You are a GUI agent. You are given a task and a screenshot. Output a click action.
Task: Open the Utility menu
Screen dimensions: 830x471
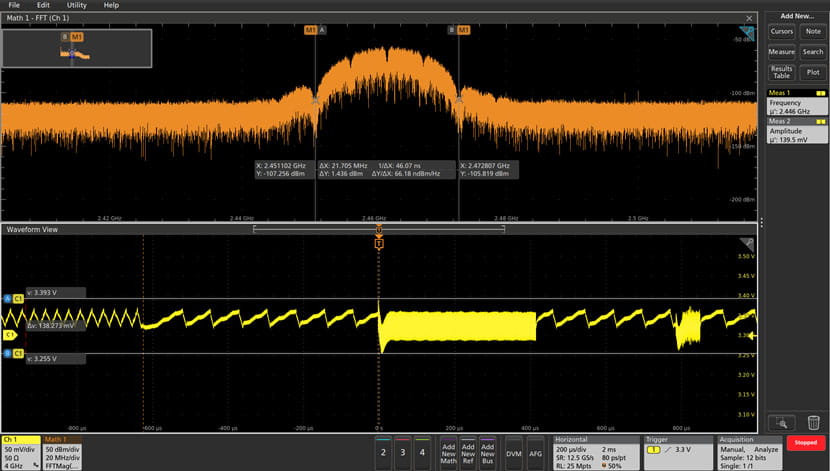[x=76, y=5]
